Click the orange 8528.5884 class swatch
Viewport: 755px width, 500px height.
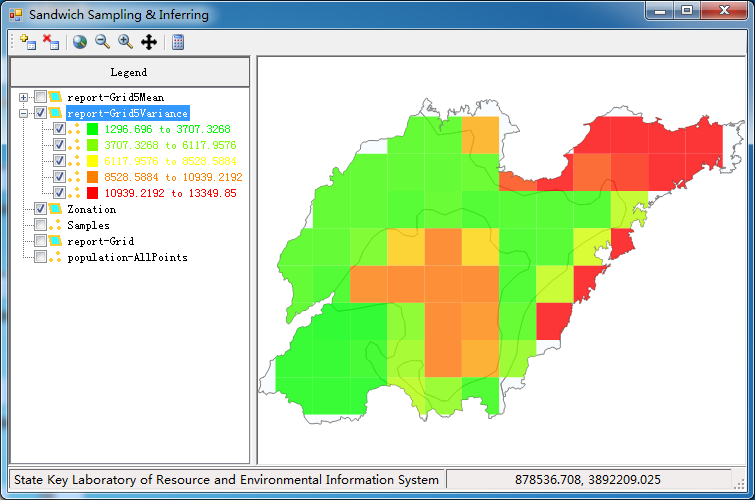click(x=92, y=177)
